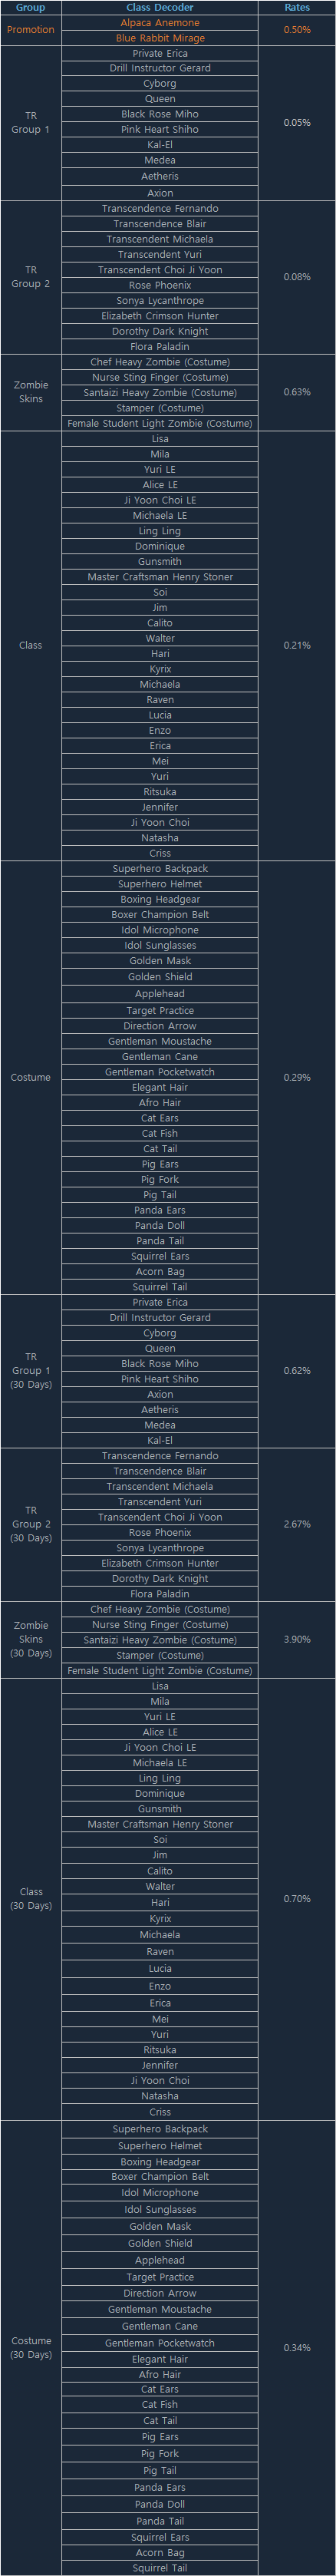
Task: Click the 0.50% promotion rate cell
Action: click(x=297, y=30)
